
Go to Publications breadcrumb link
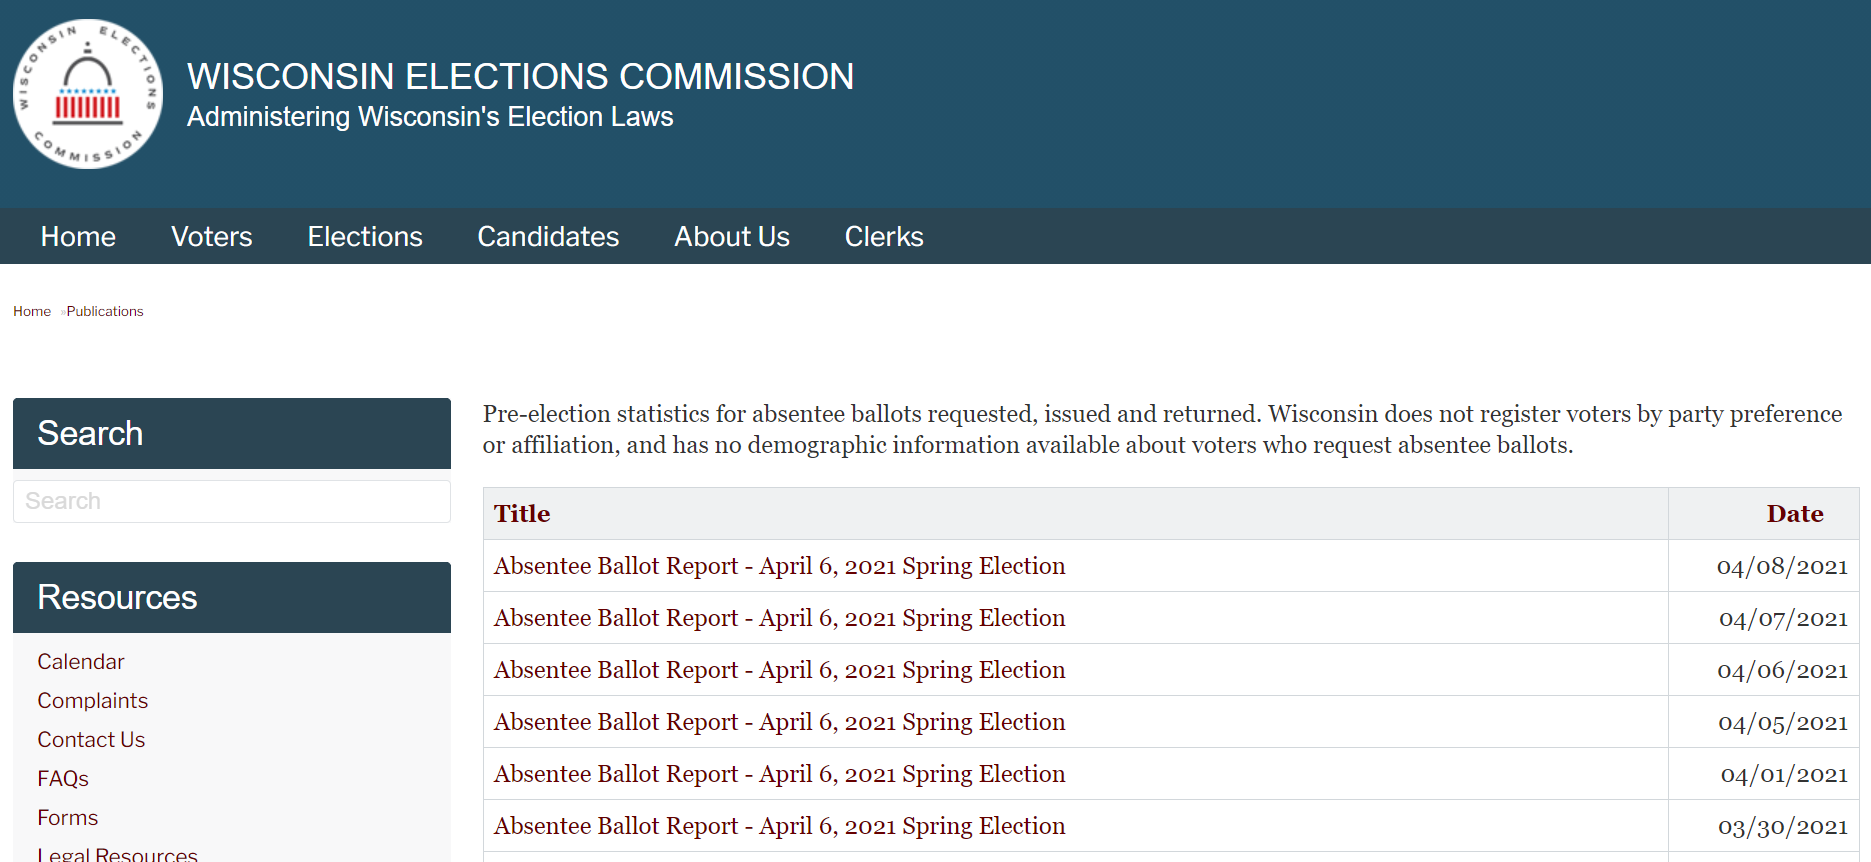click(105, 311)
